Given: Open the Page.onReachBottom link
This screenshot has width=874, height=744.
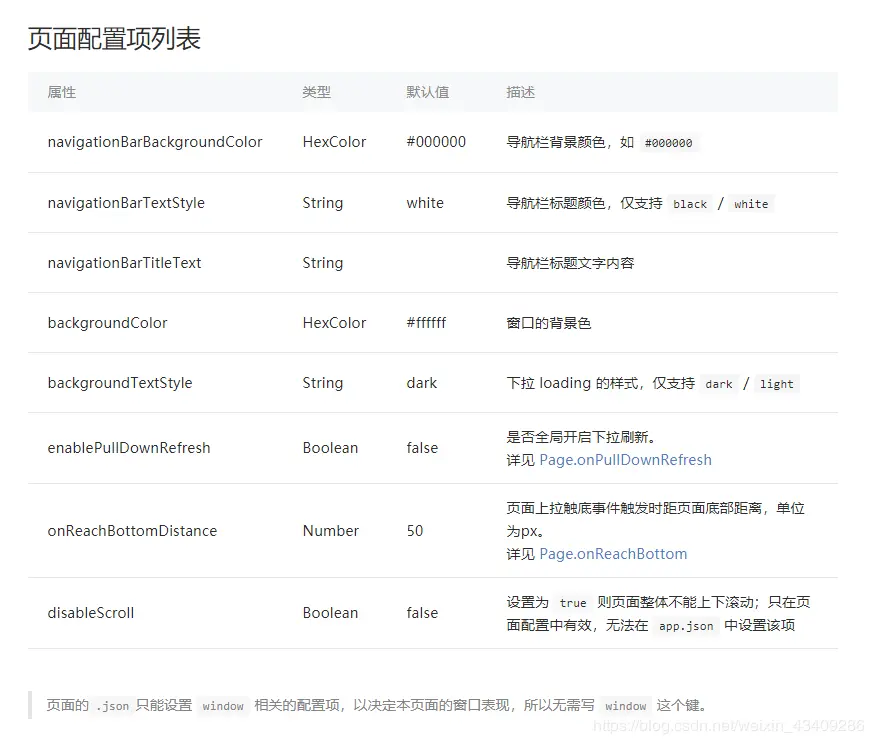Looking at the screenshot, I should pyautogui.click(x=614, y=553).
